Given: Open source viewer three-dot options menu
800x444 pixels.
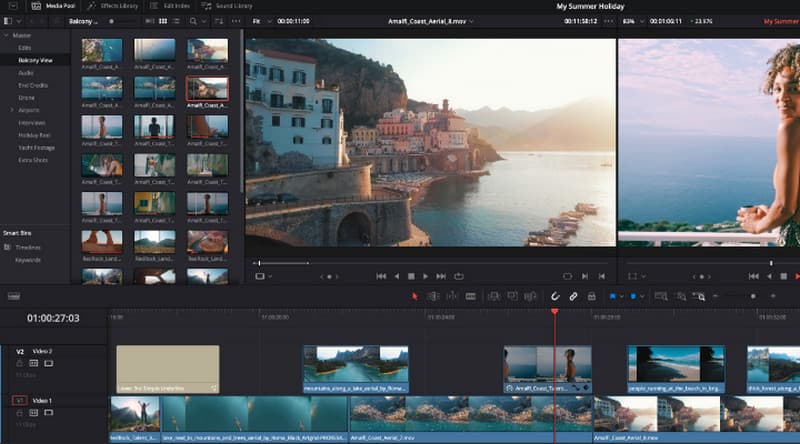Looking at the screenshot, I should [x=608, y=21].
